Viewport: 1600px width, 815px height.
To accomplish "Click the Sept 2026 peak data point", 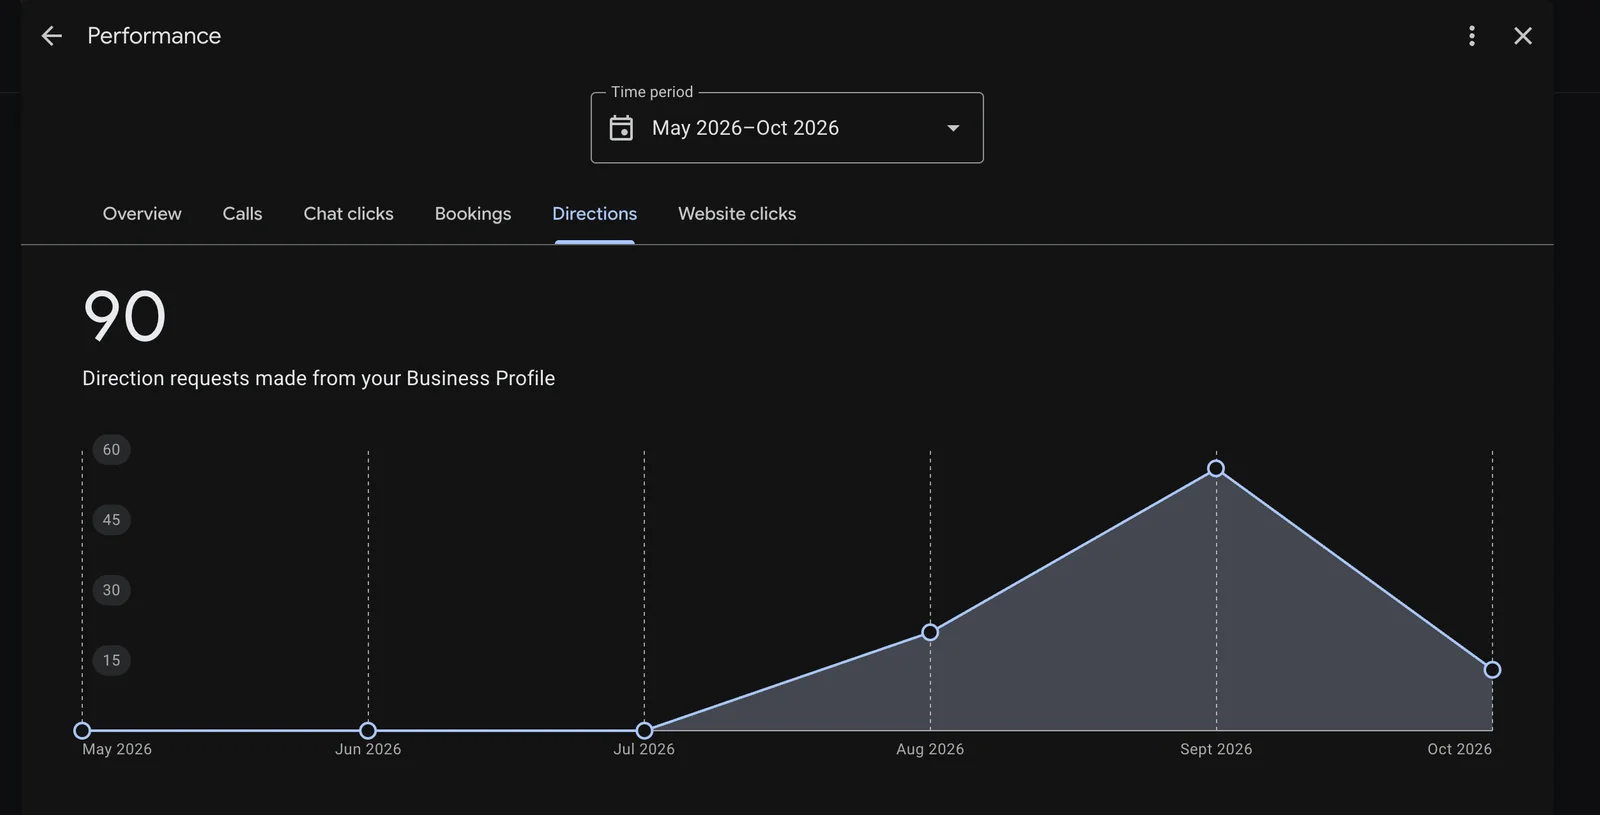I will 1216,468.
